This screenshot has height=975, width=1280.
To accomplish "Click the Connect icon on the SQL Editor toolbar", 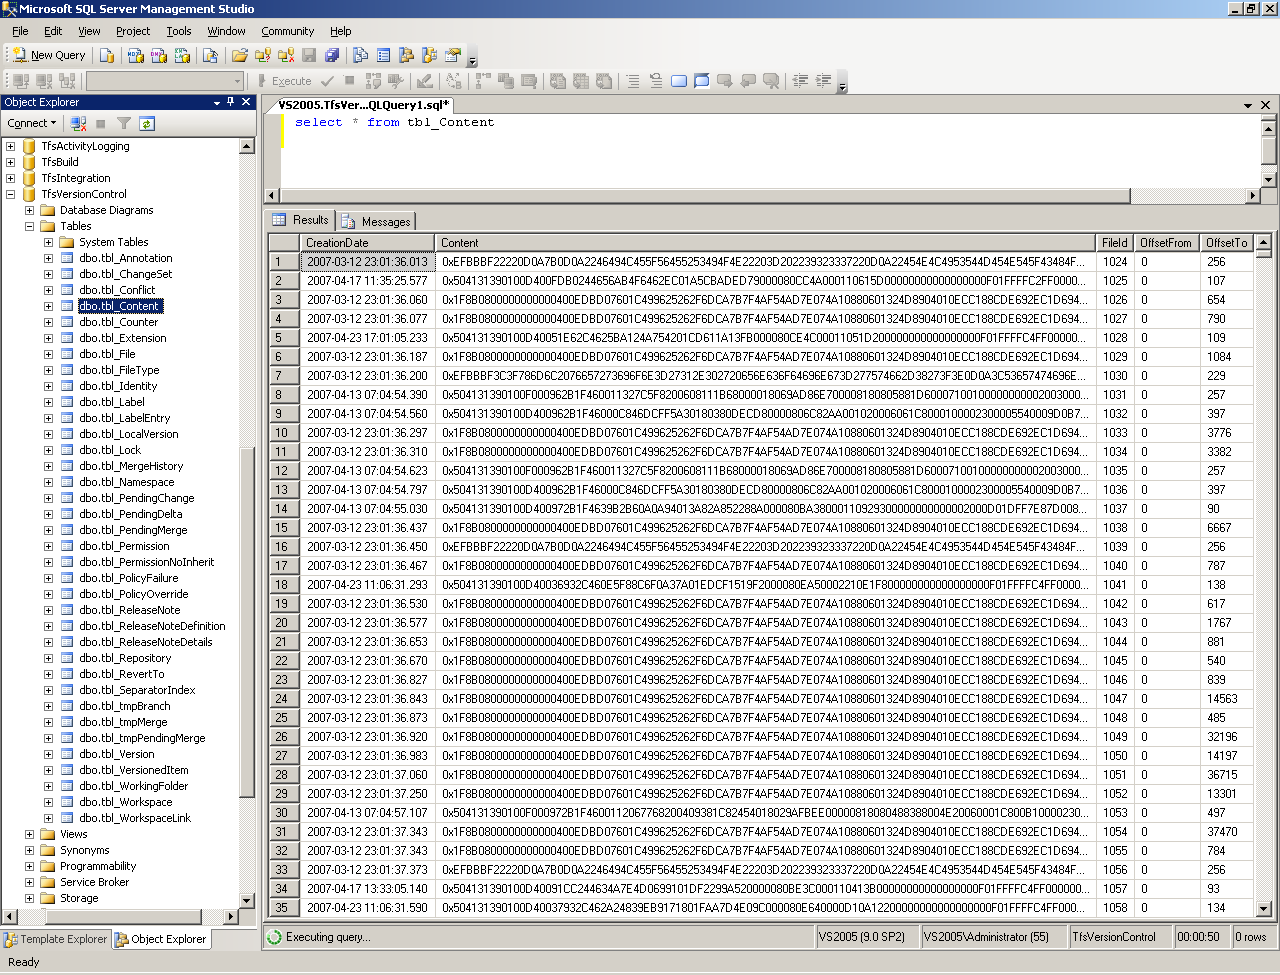I will pyautogui.click(x=20, y=81).
